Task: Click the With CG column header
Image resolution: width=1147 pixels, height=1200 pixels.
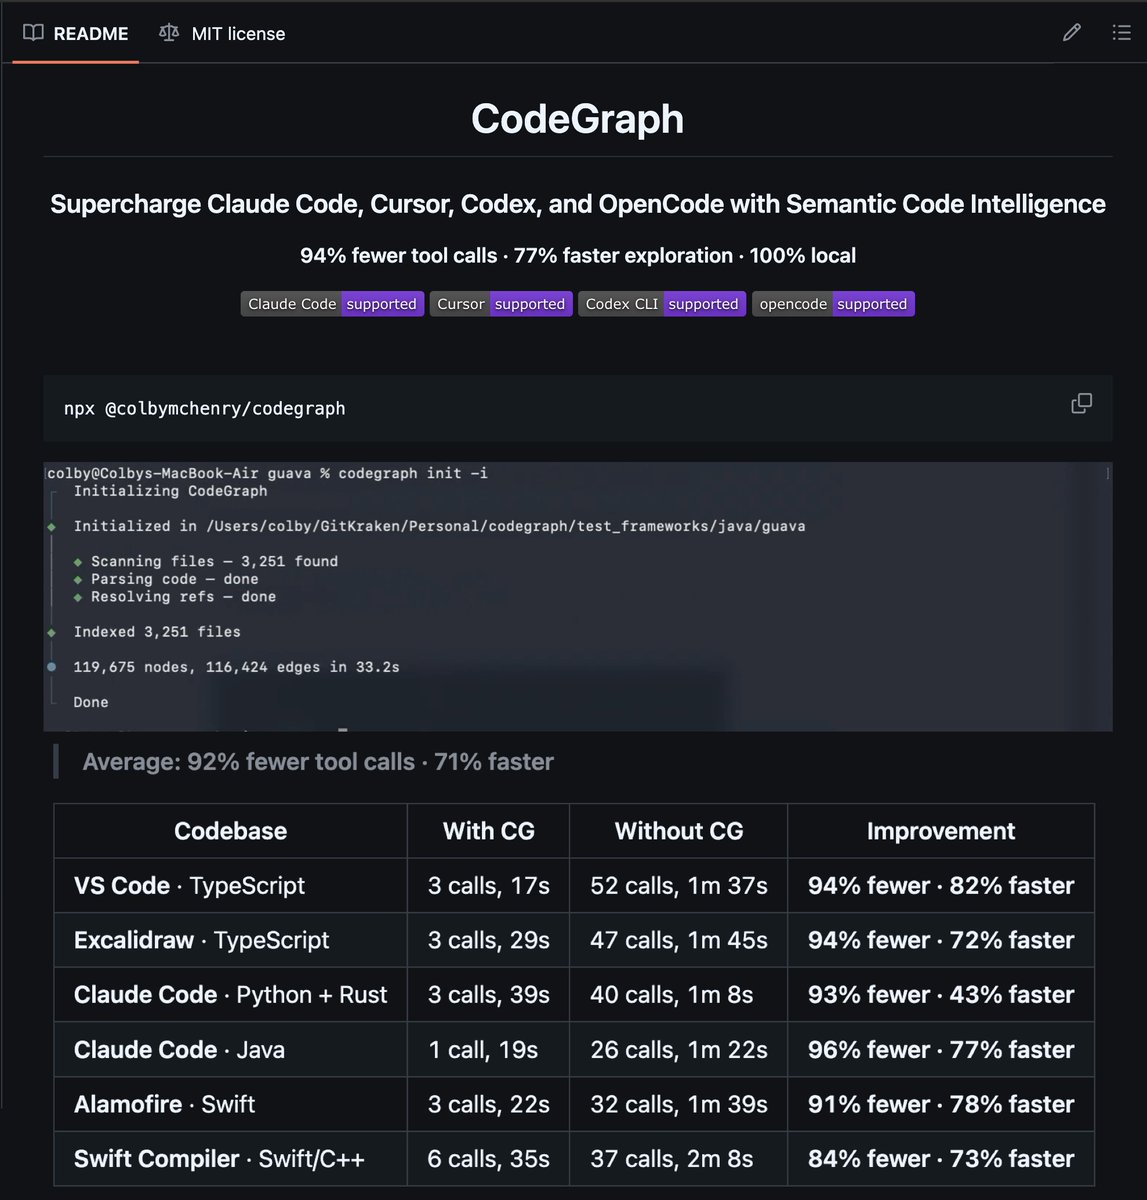Action: [488, 831]
